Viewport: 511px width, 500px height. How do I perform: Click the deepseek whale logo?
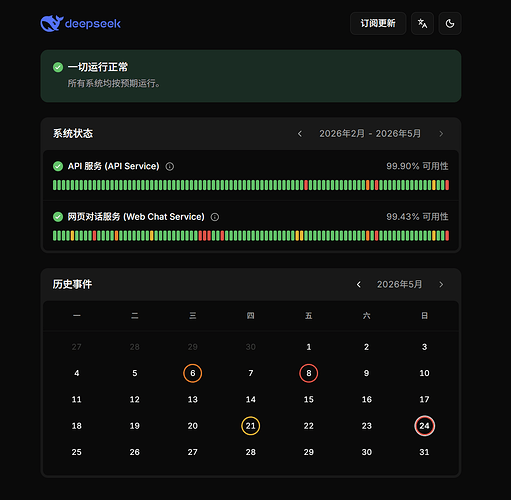[x=80, y=23]
